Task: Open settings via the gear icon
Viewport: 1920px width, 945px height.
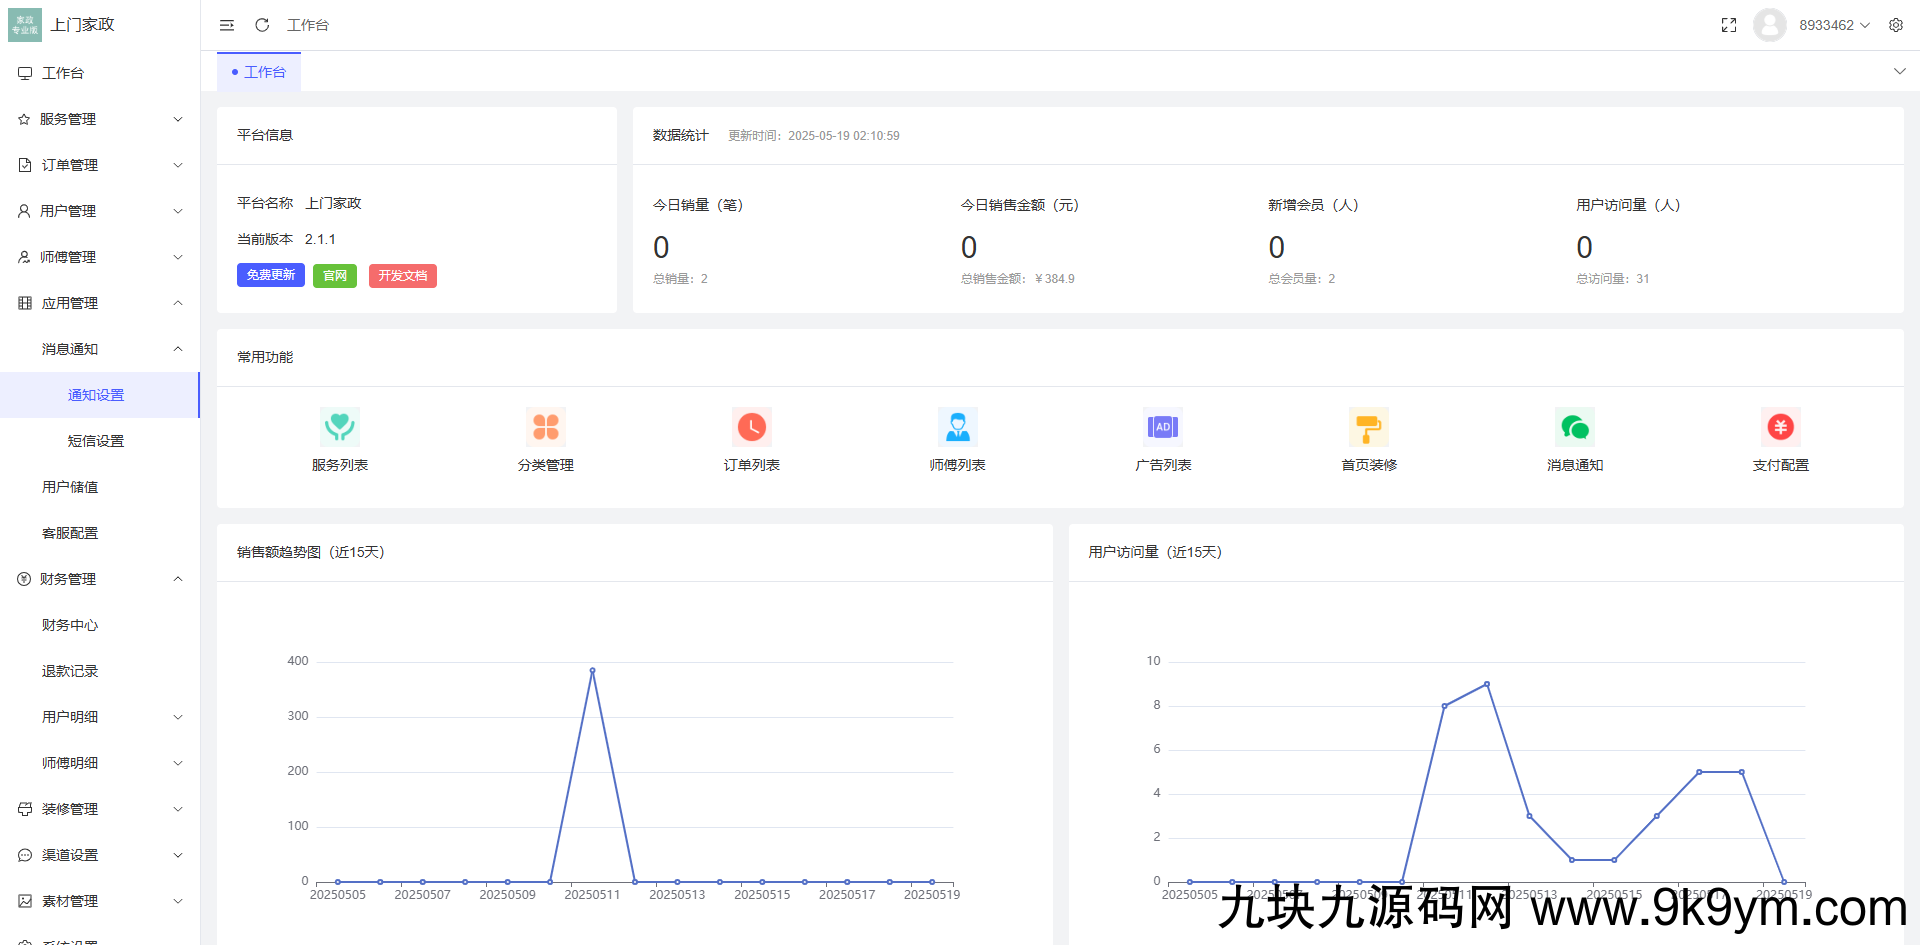Action: click(1896, 25)
